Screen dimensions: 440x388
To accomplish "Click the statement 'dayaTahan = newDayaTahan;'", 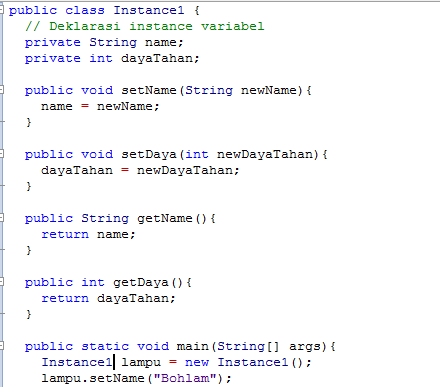I will 140,170.
